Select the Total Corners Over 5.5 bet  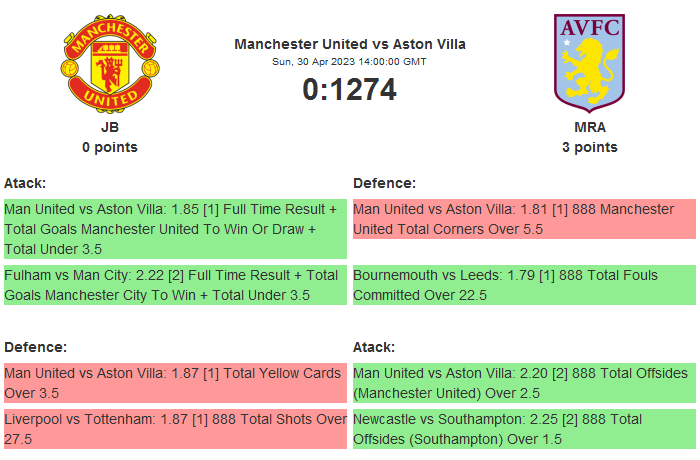click(524, 219)
